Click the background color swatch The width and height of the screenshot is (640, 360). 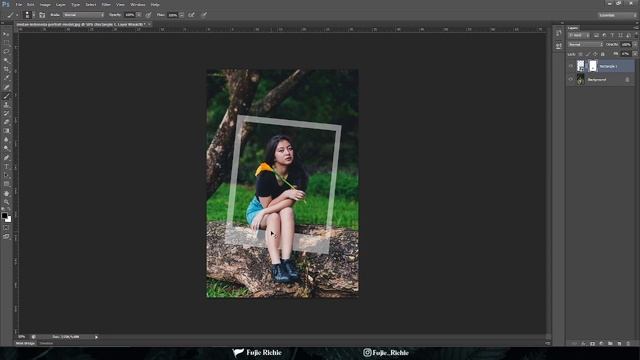click(x=8, y=219)
